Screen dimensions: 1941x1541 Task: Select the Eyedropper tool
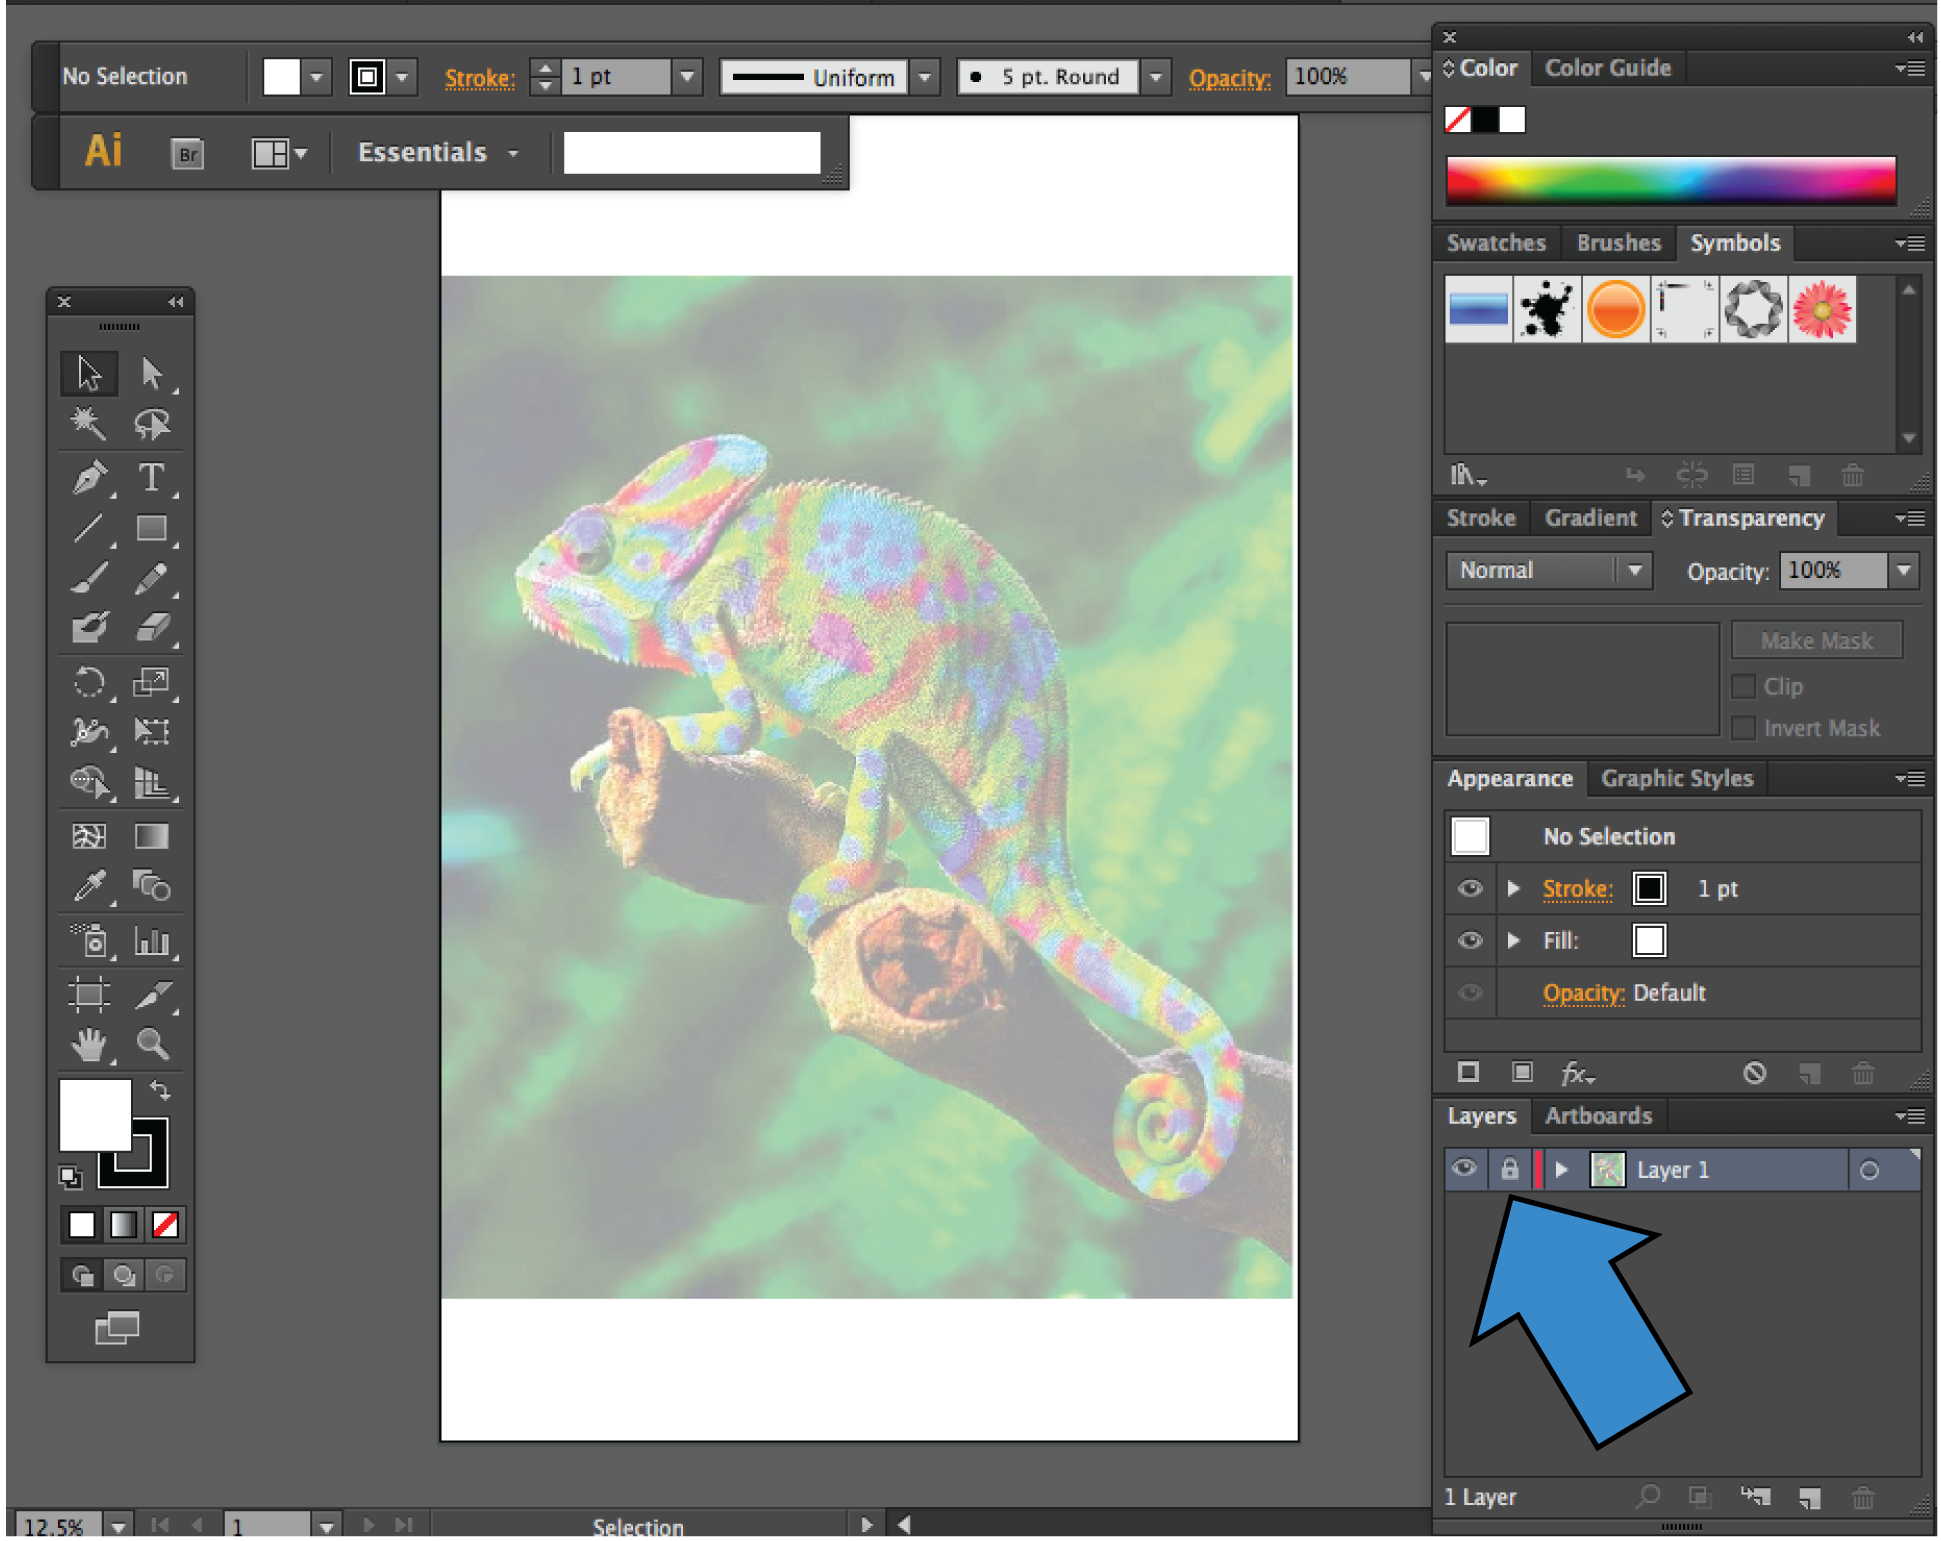coord(89,886)
